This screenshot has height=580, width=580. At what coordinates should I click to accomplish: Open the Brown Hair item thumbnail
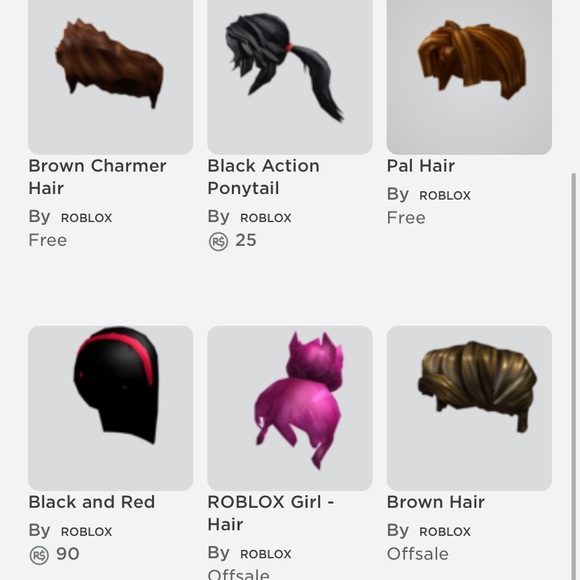pos(469,408)
